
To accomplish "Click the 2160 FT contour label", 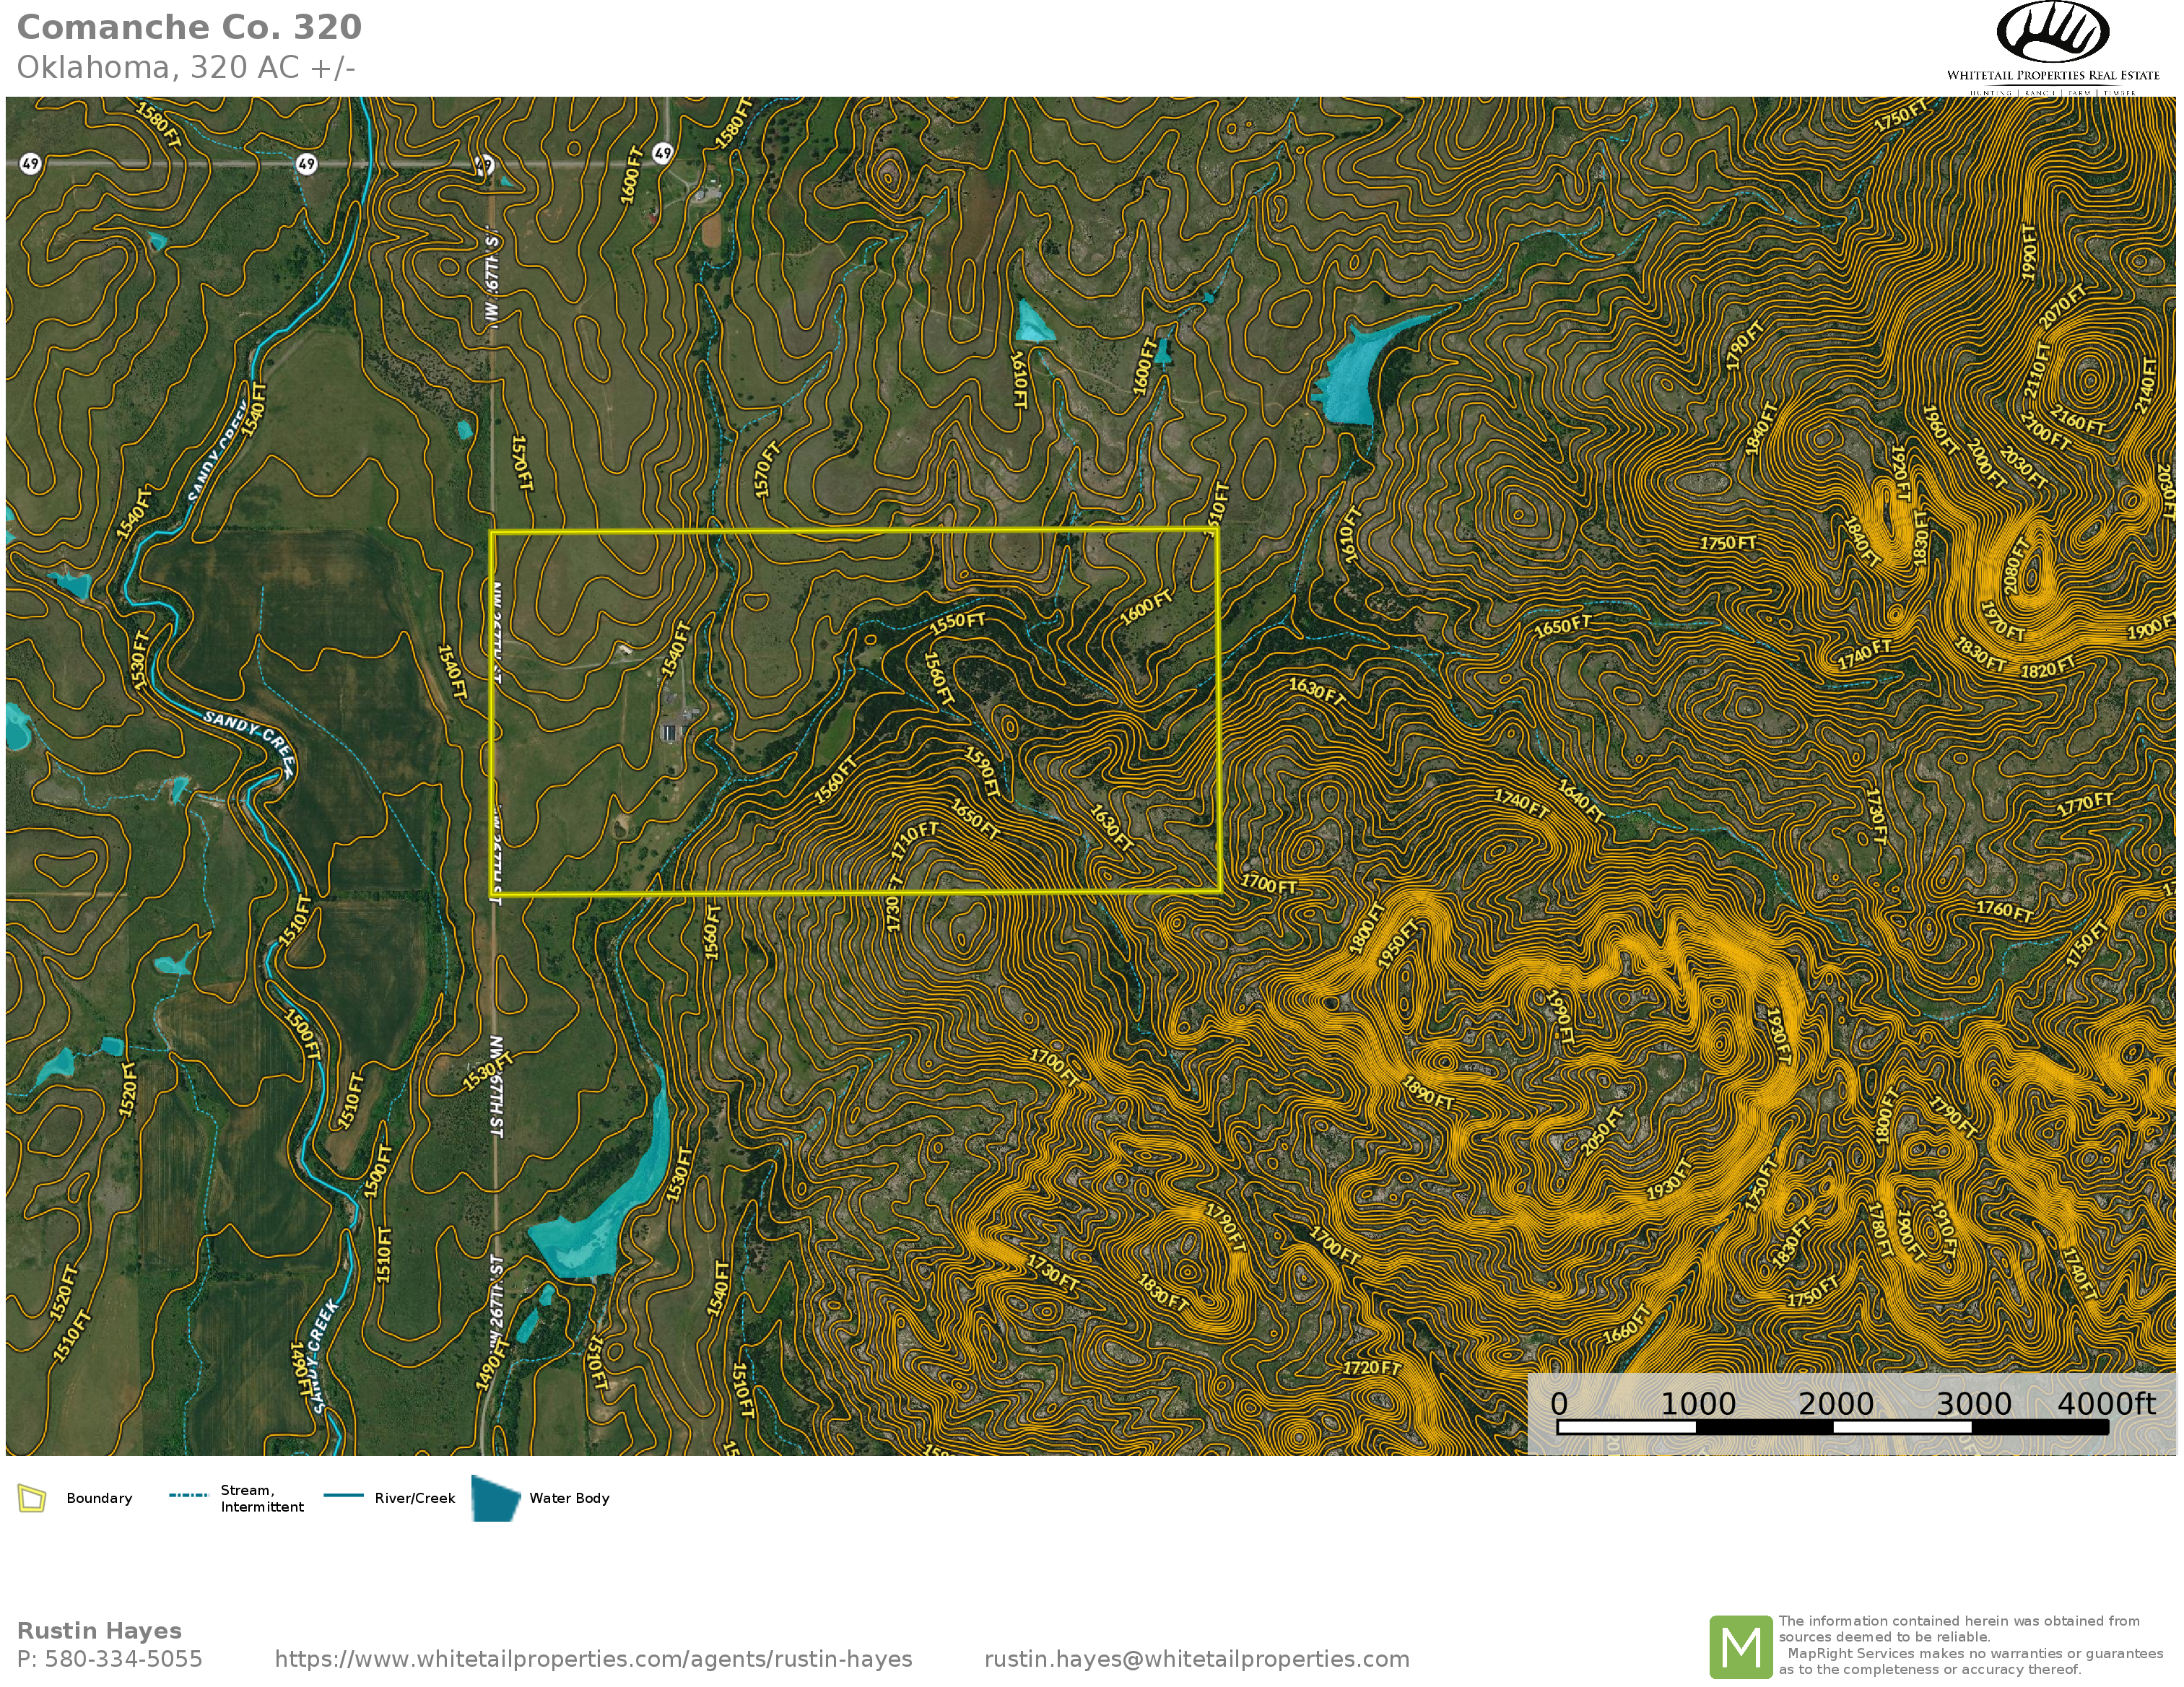I will pyautogui.click(x=2077, y=421).
